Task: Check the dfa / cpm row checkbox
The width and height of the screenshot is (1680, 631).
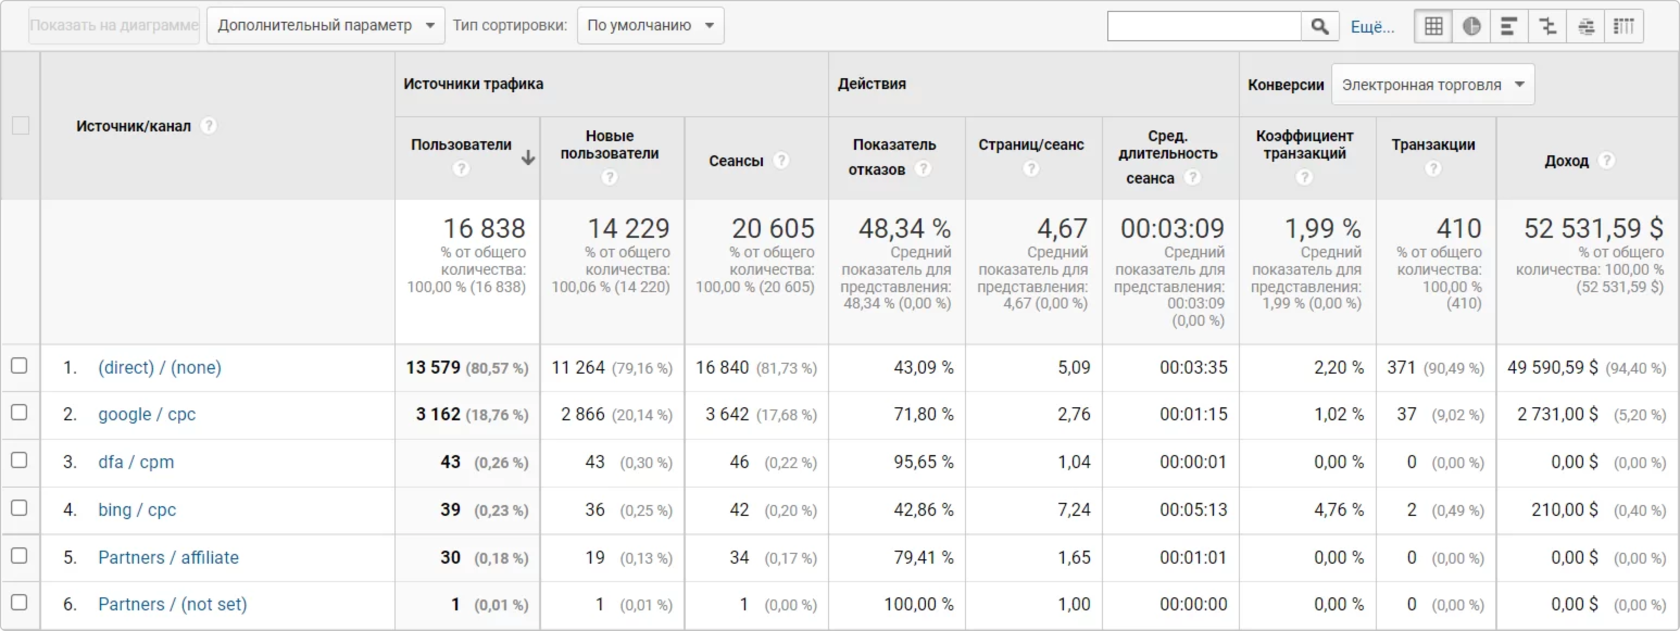Action: [x=19, y=460]
